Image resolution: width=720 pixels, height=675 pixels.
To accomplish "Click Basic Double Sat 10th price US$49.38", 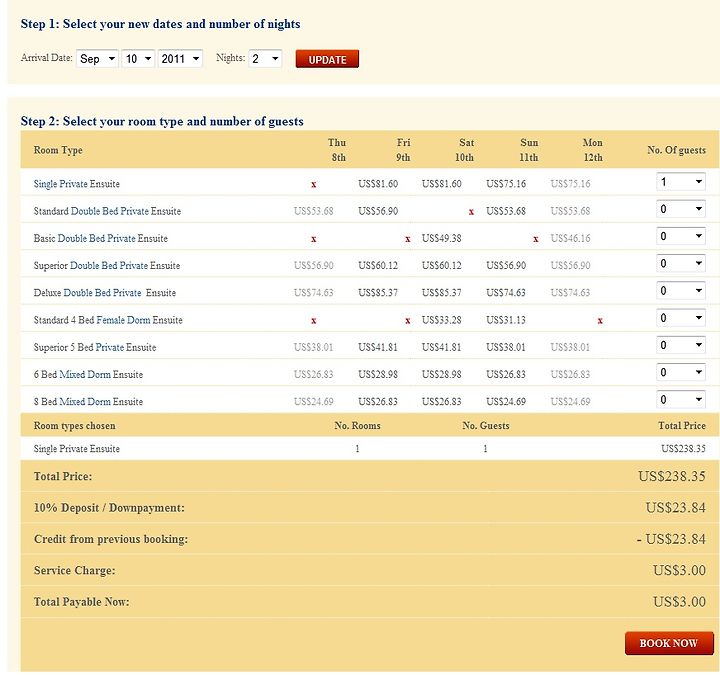I will [x=442, y=238].
